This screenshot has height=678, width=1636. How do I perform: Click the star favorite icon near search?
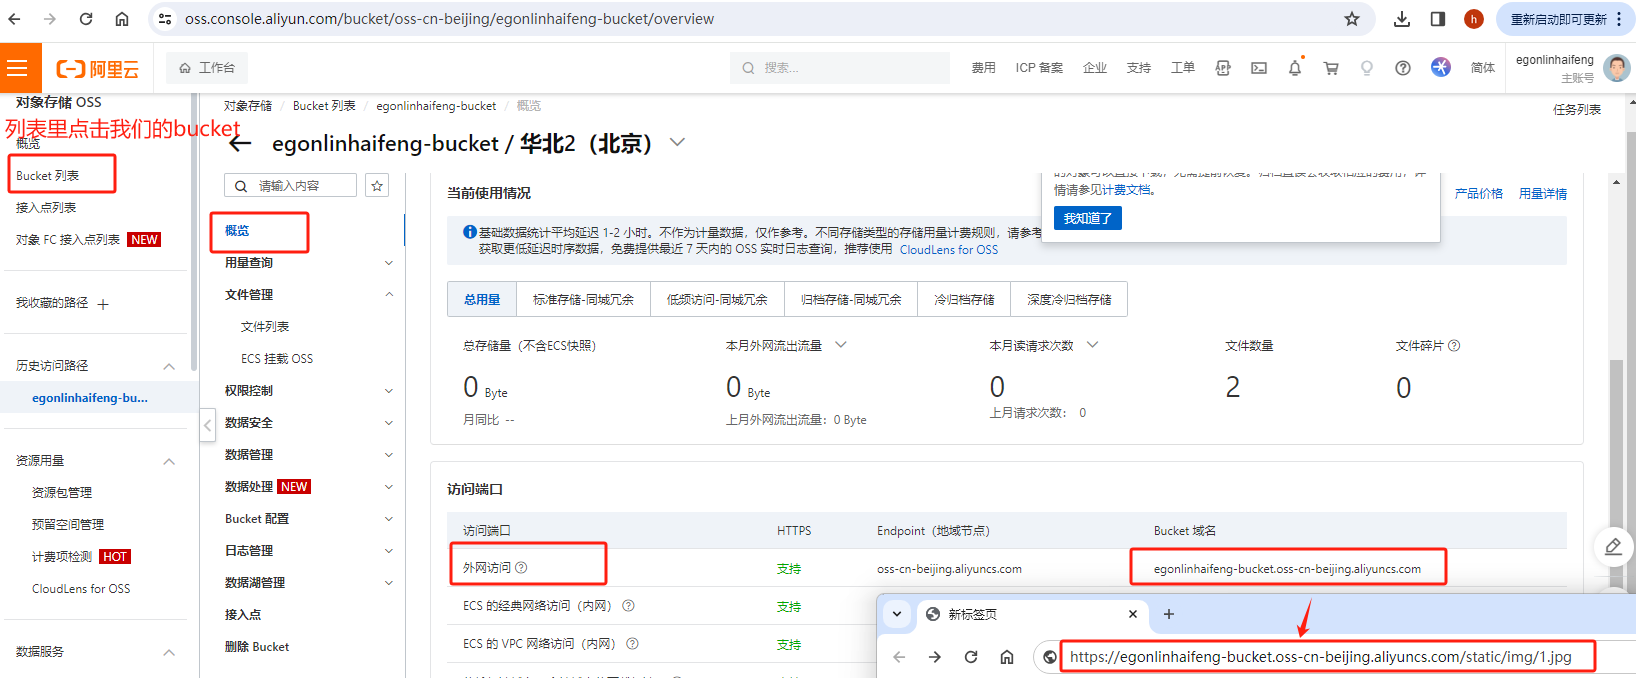click(377, 186)
